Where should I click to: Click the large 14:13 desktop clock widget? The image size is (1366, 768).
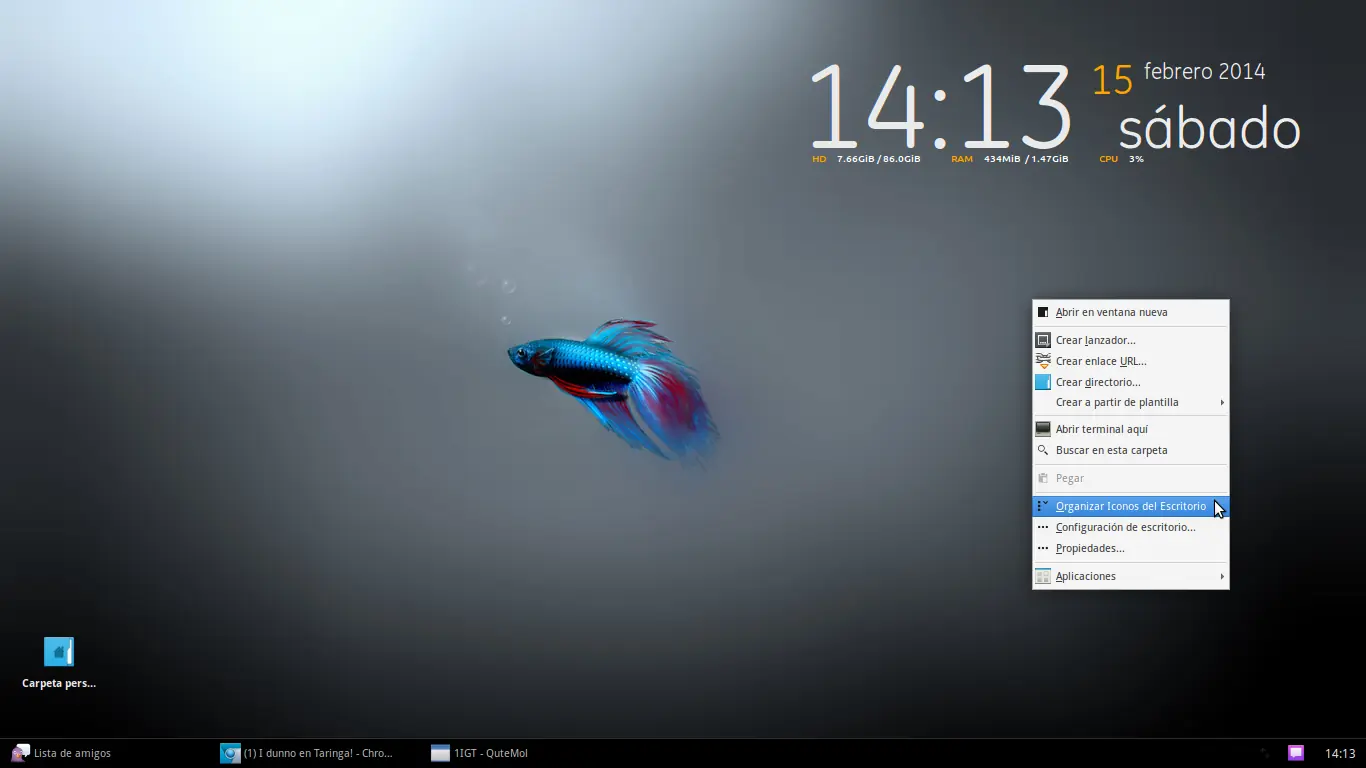[940, 107]
